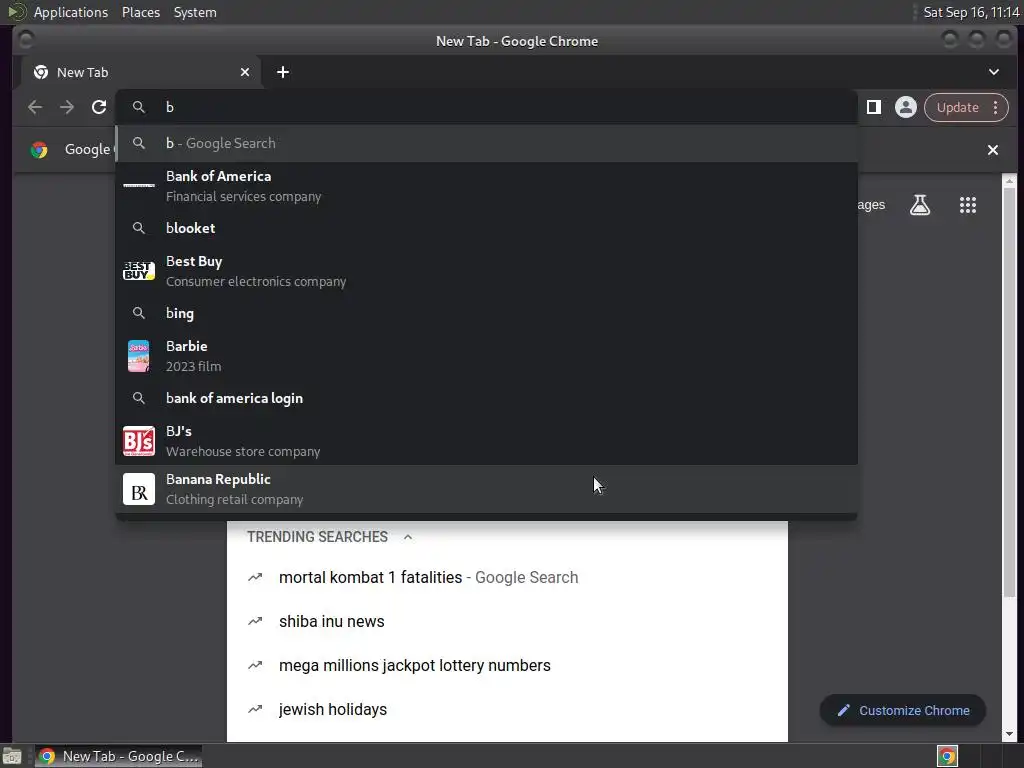Dismiss the Google Chrome infobar with X

click(x=993, y=150)
